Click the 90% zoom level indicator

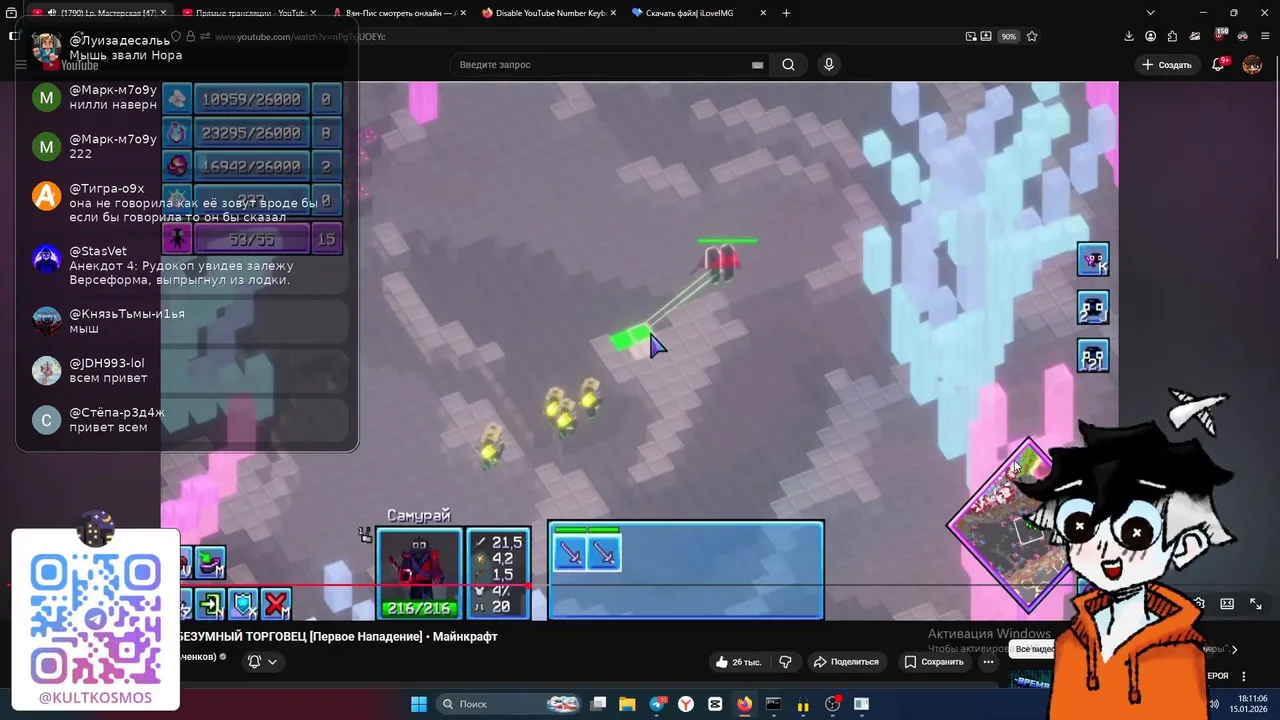click(x=1009, y=36)
